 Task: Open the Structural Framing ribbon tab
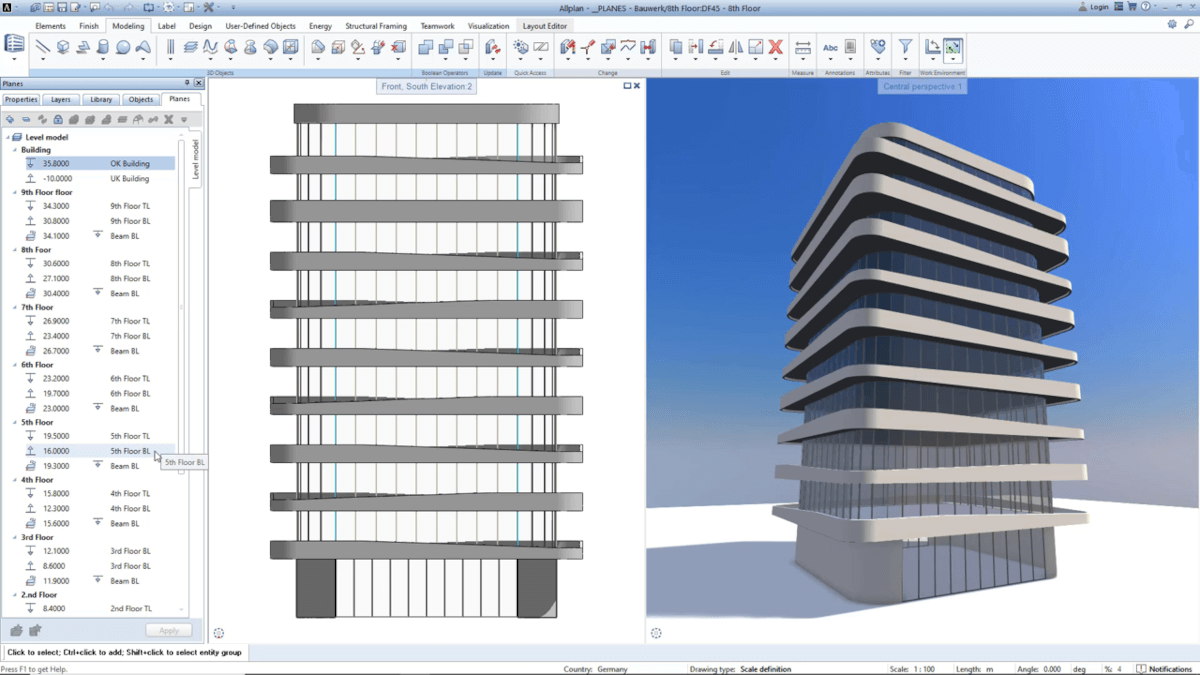[x=376, y=26]
